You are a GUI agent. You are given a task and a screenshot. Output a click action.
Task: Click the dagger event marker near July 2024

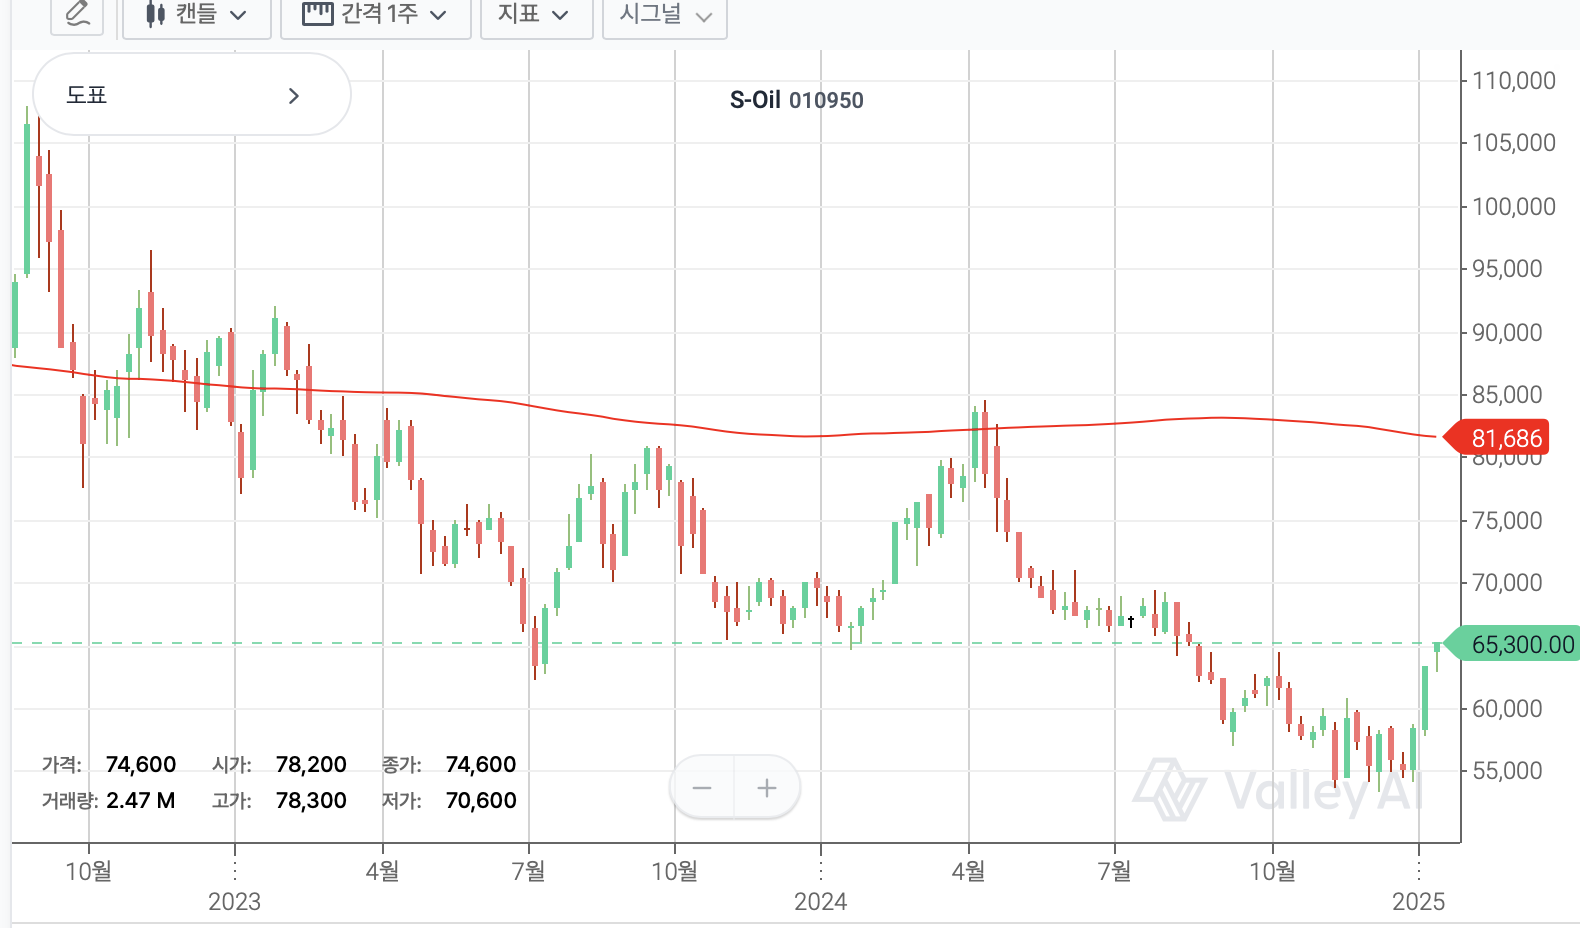coord(1131,622)
